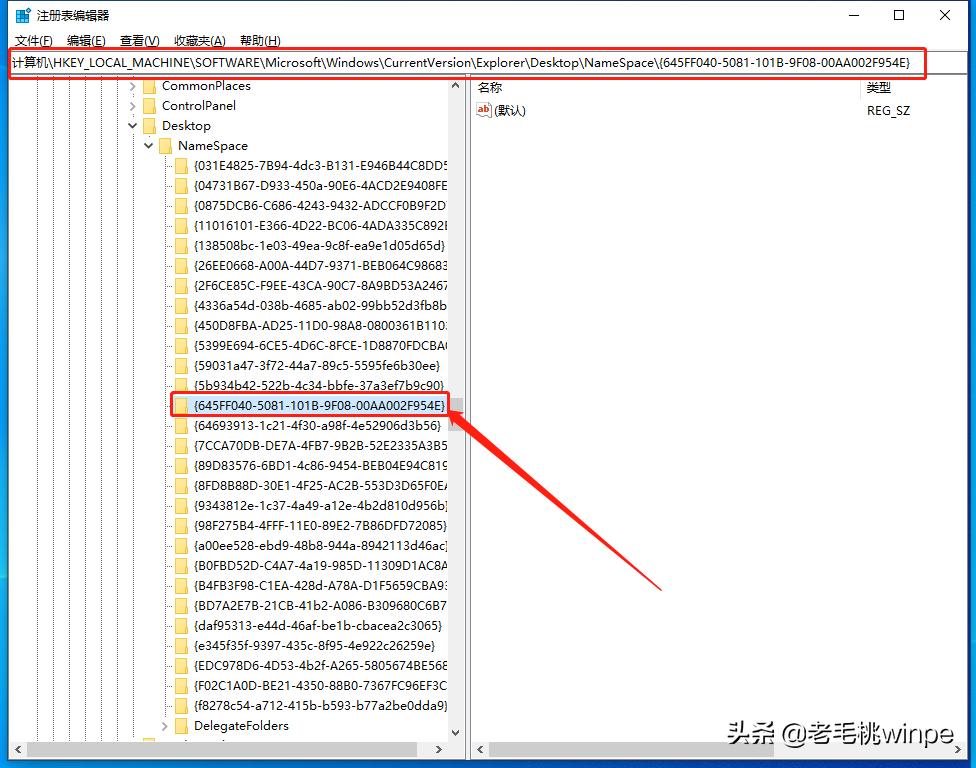The width and height of the screenshot is (976, 768).
Task: Click folder icon of {11016101-E366 key
Action: tap(181, 225)
